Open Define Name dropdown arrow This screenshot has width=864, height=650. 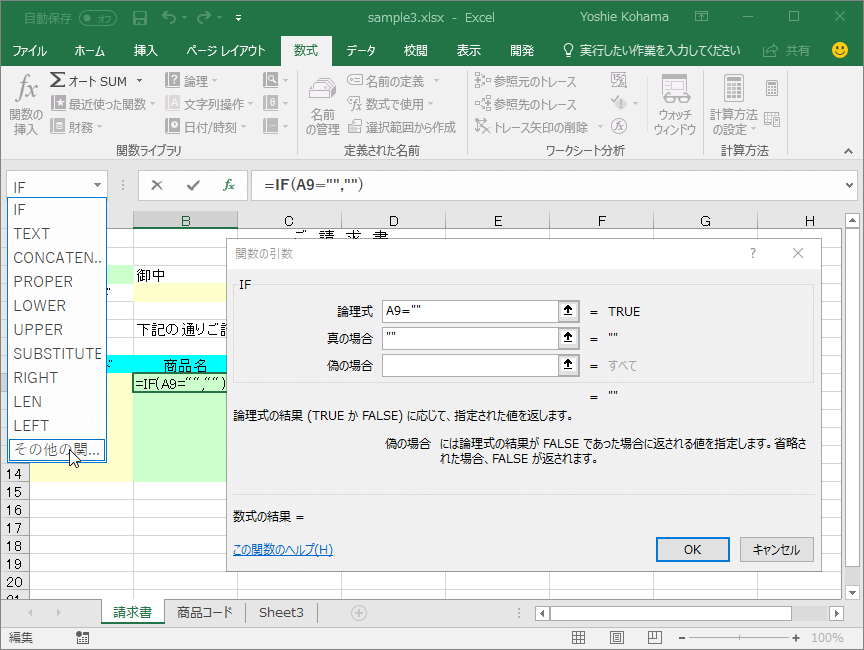tap(436, 81)
